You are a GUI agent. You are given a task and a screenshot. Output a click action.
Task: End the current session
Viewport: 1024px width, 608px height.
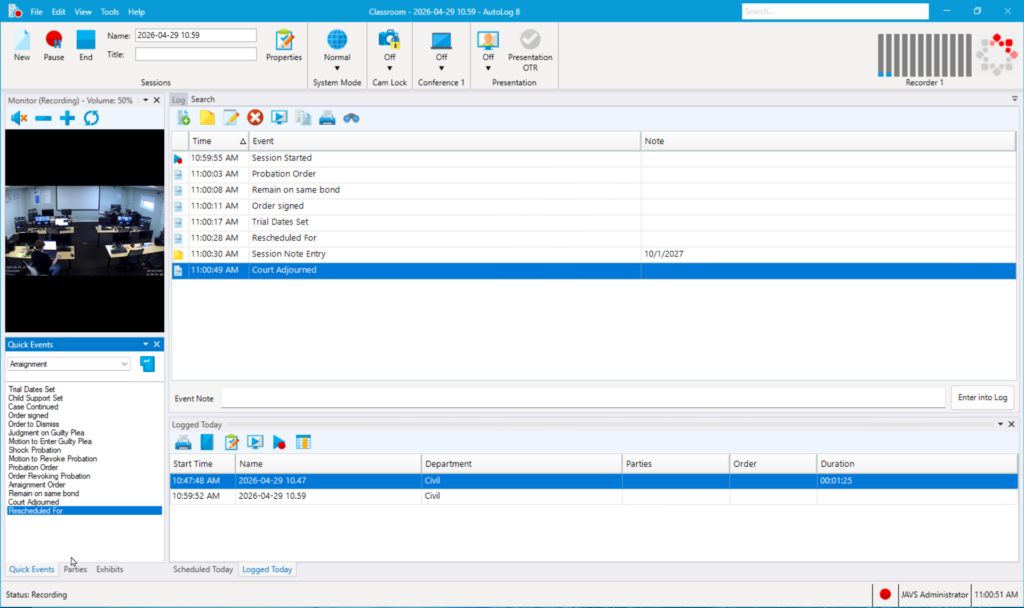click(x=86, y=46)
